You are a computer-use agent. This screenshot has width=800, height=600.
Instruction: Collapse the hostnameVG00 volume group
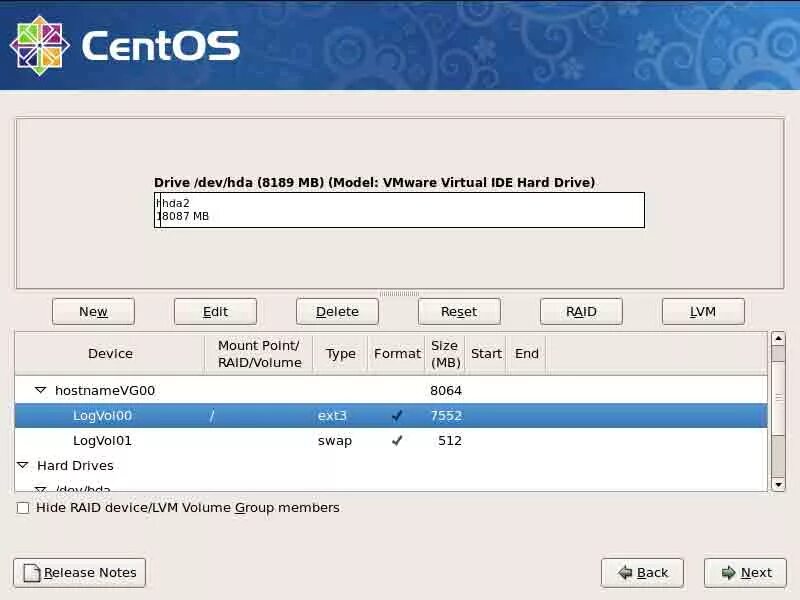click(40, 390)
